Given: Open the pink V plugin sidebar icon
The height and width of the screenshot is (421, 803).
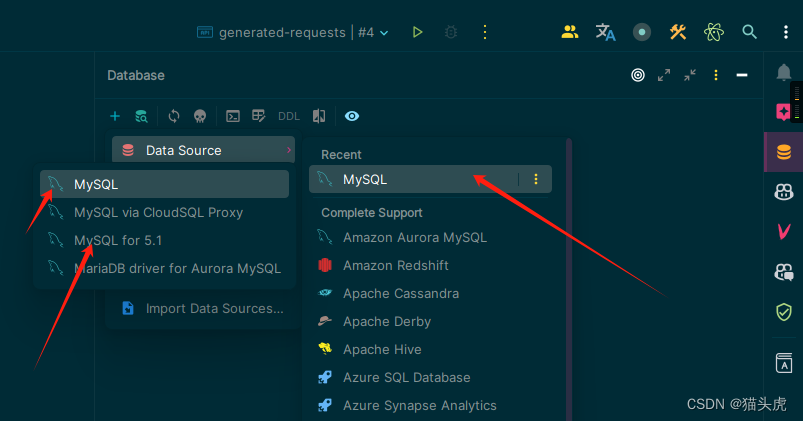Looking at the screenshot, I should pyautogui.click(x=784, y=231).
